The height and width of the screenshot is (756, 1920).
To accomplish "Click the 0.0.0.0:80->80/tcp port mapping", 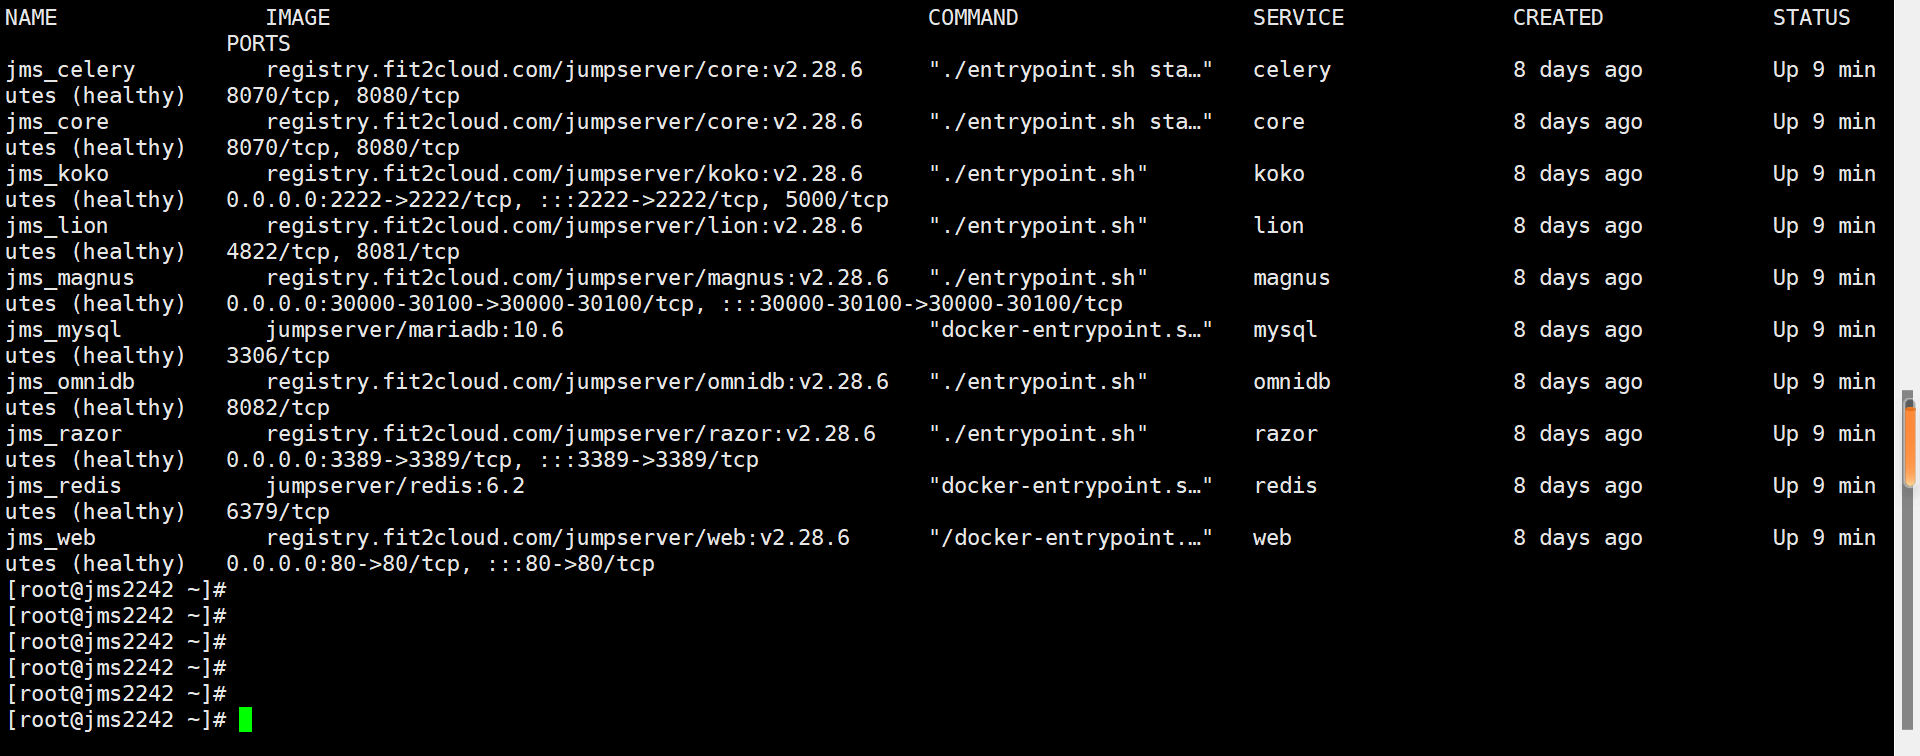I will pyautogui.click(x=343, y=564).
